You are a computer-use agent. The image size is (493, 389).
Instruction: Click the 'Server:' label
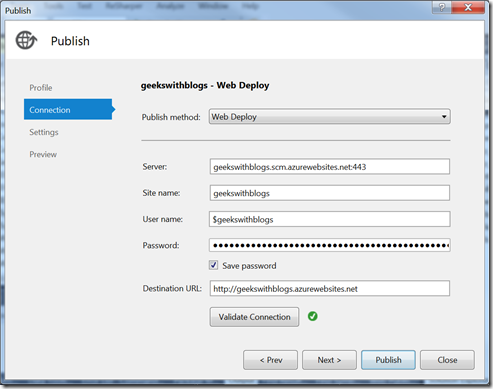(x=155, y=167)
